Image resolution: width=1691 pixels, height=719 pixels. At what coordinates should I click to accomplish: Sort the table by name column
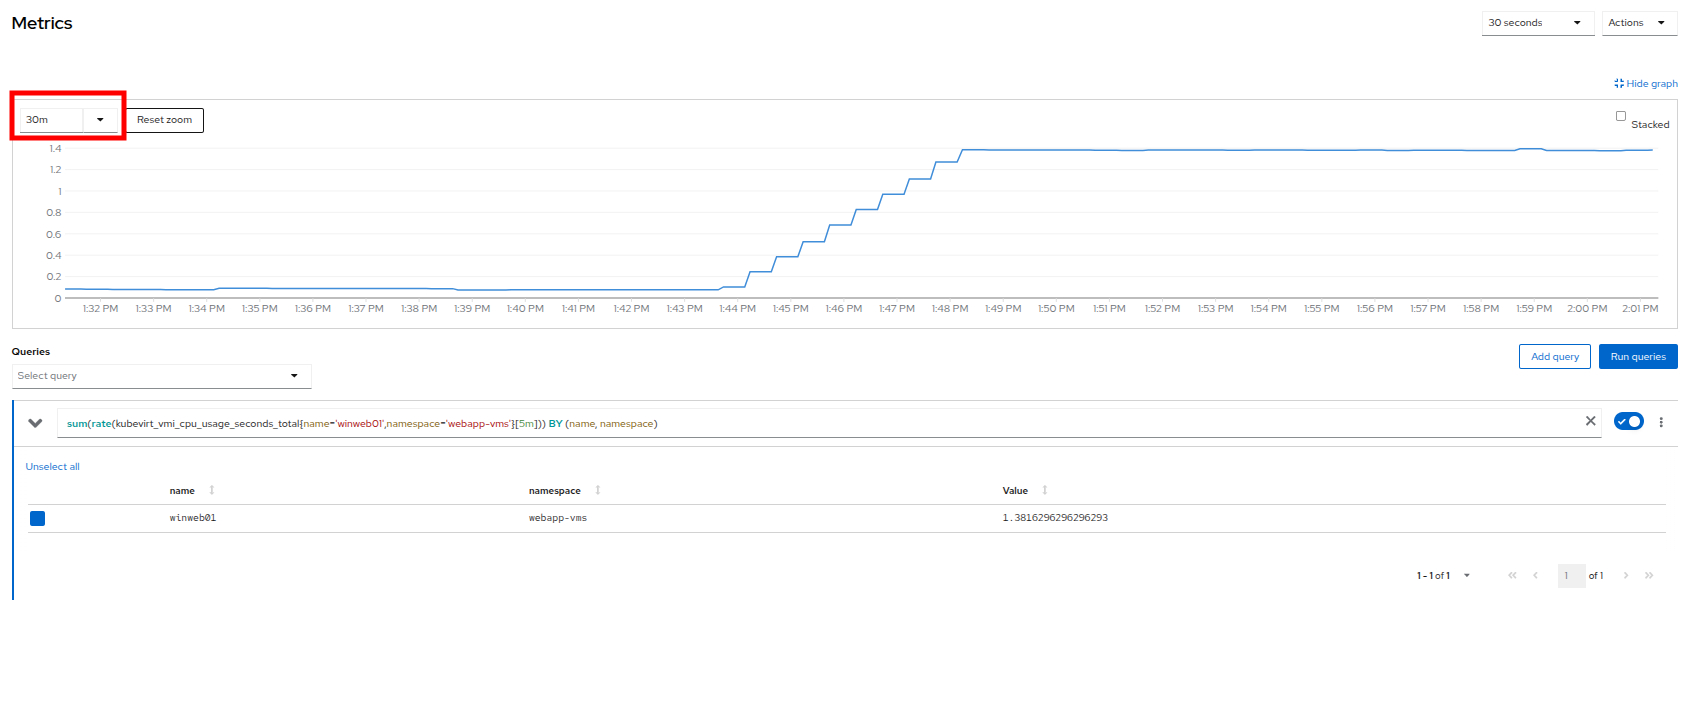pos(192,491)
